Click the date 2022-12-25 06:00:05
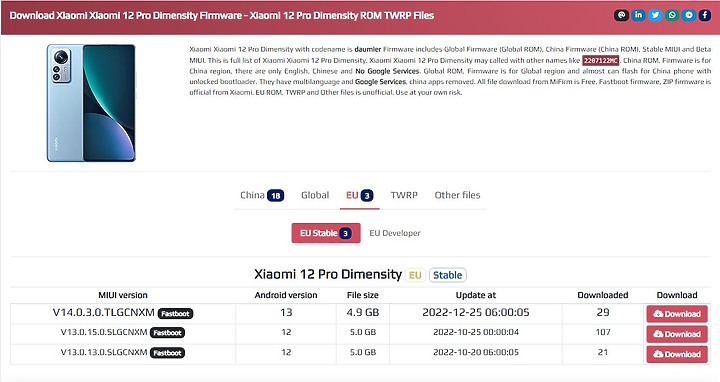Screen dimensions: 720x382 click(x=476, y=313)
